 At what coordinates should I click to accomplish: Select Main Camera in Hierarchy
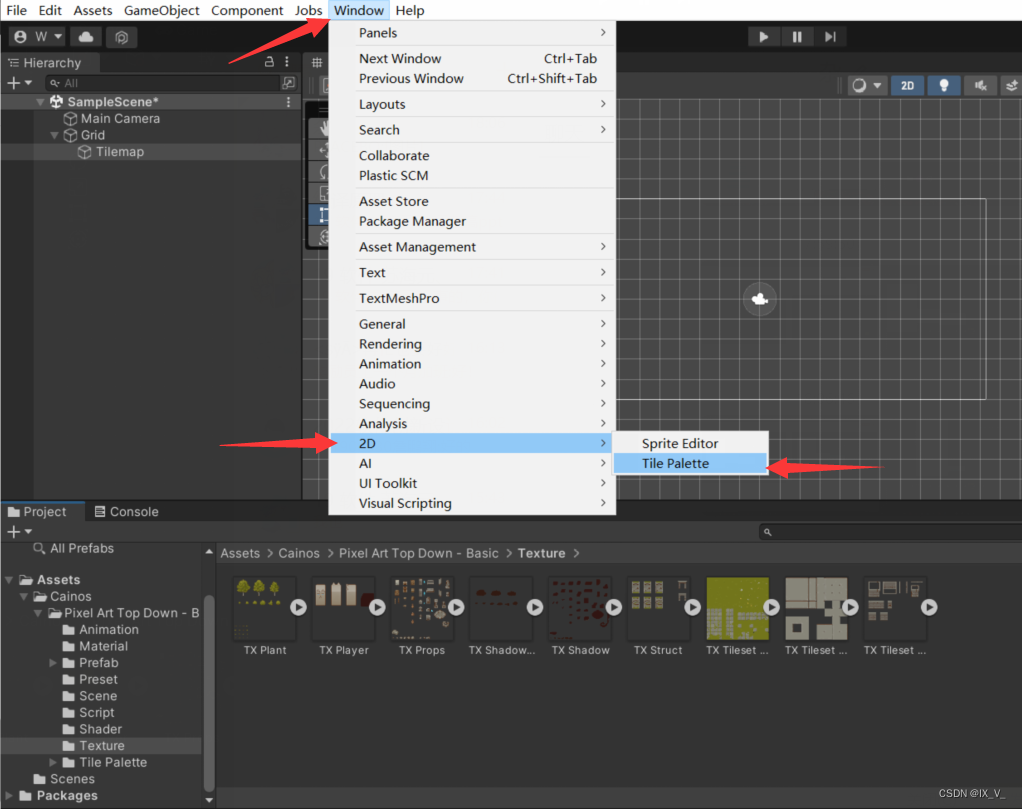[120, 119]
